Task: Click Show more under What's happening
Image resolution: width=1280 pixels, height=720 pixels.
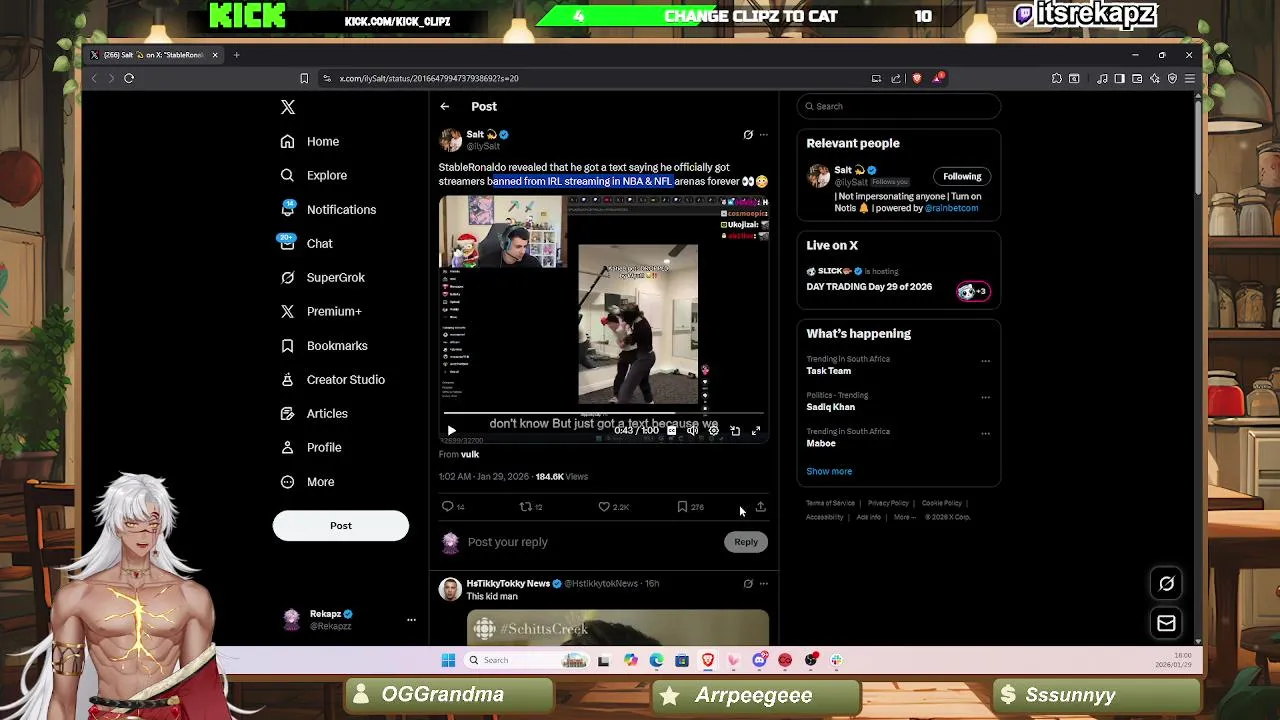Action: [829, 472]
